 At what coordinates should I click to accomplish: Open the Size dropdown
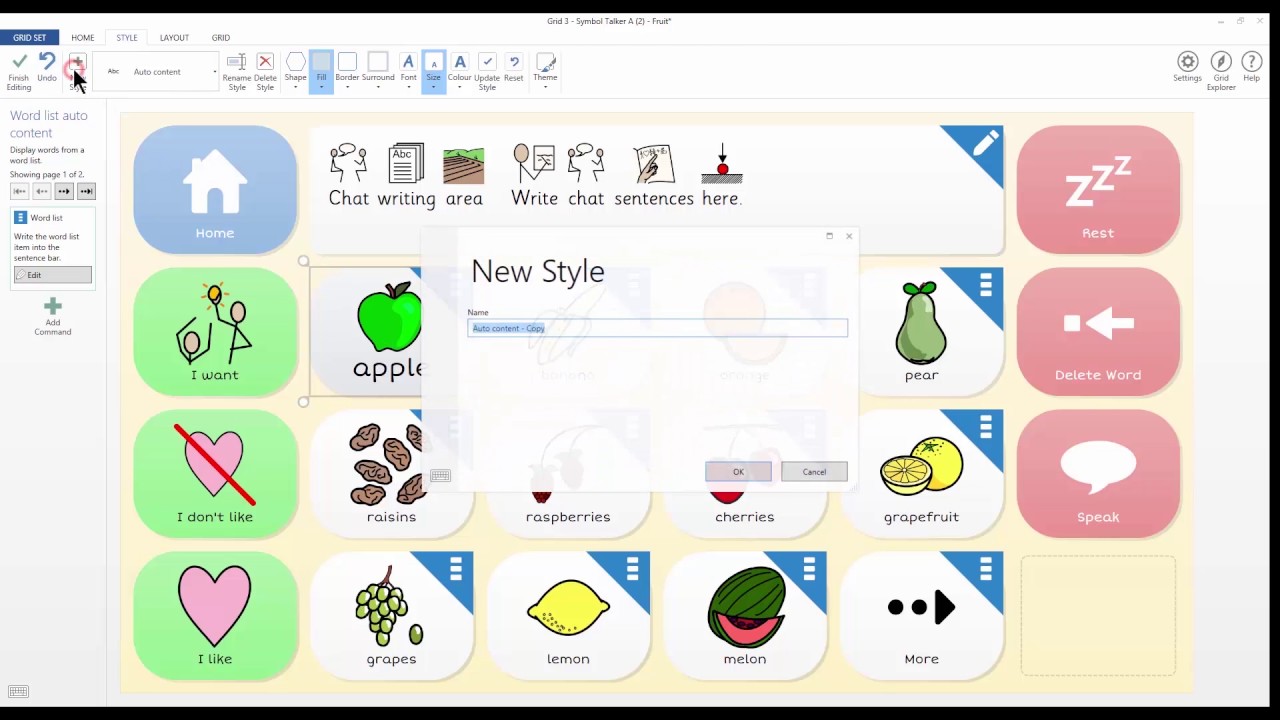coord(433,71)
